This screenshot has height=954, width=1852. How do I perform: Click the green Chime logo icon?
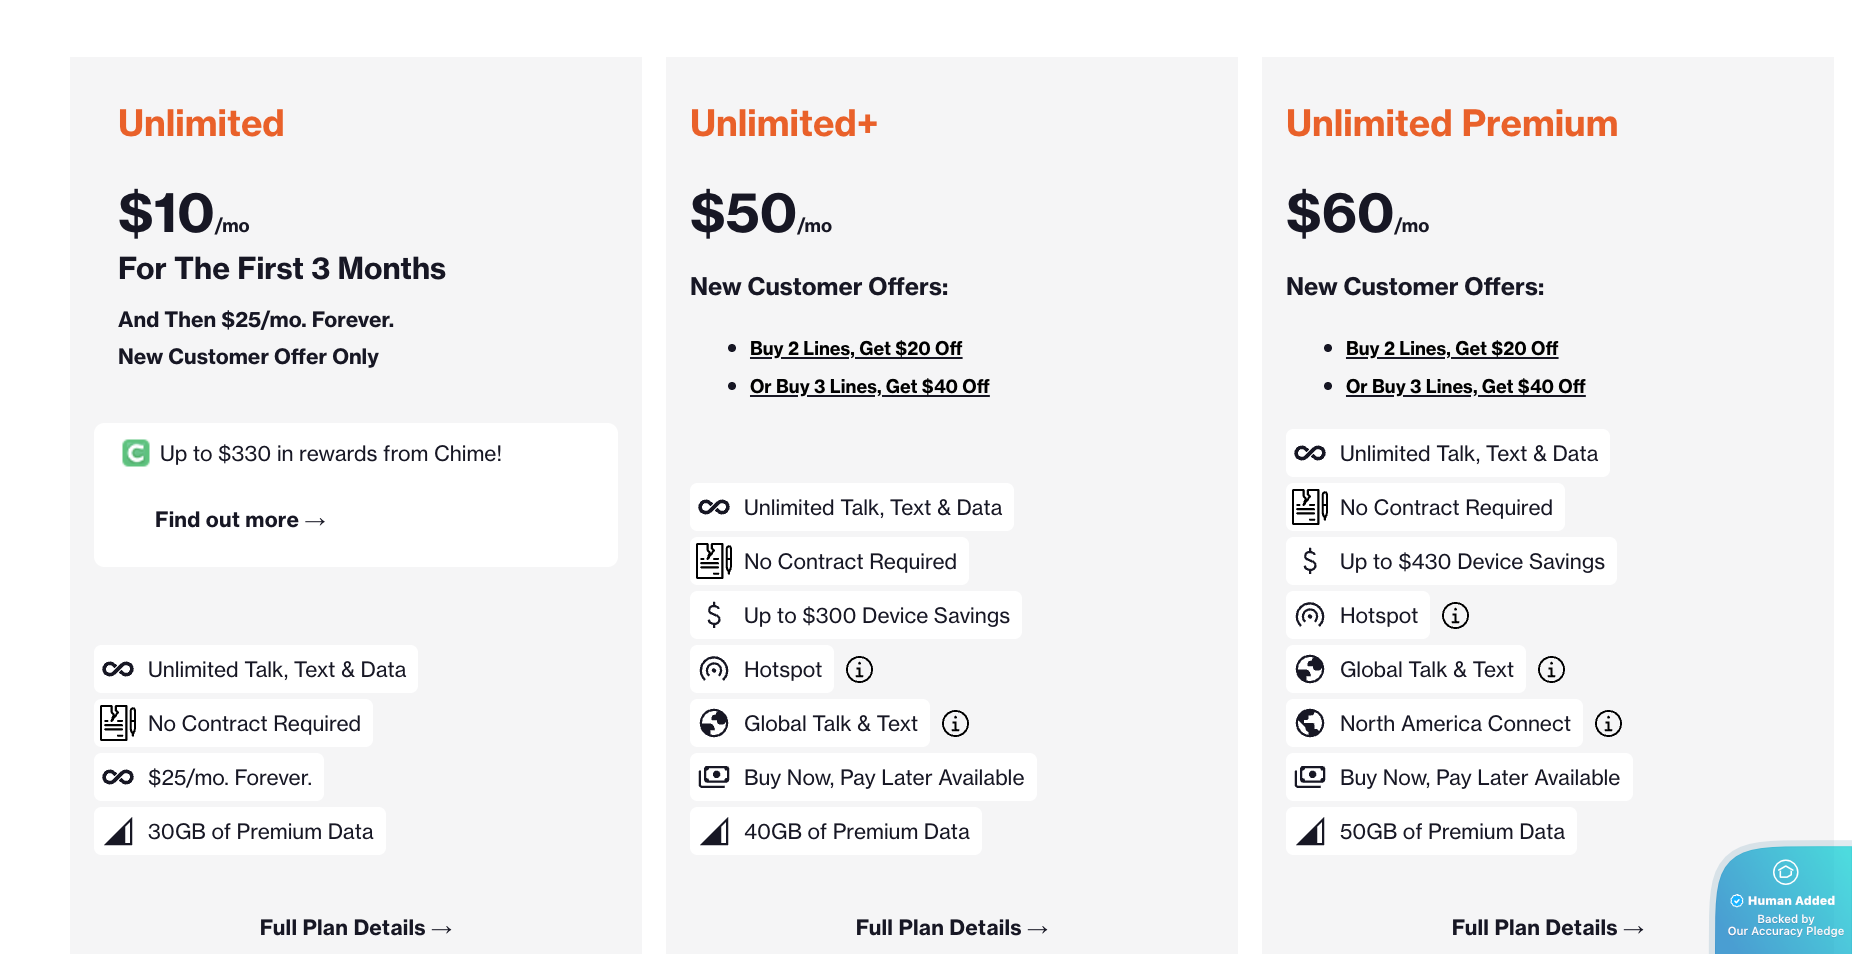pyautogui.click(x=135, y=453)
